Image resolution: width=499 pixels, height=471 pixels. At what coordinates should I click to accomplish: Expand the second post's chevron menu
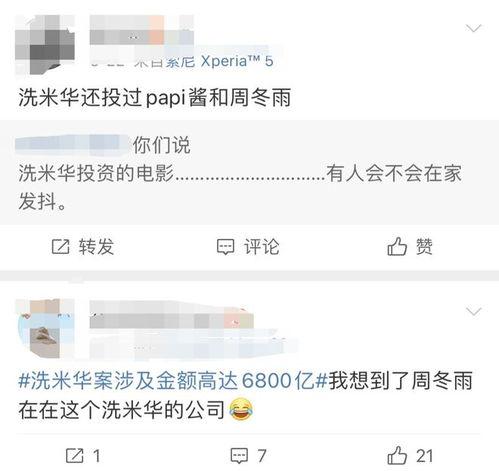click(473, 312)
